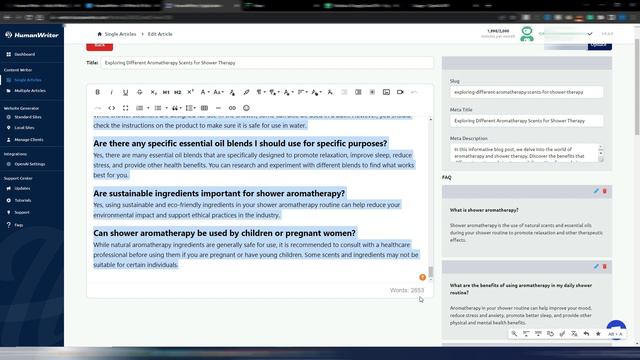Open Dashboard in the sidebar
The height and width of the screenshot is (360, 640).
pos(24,54)
